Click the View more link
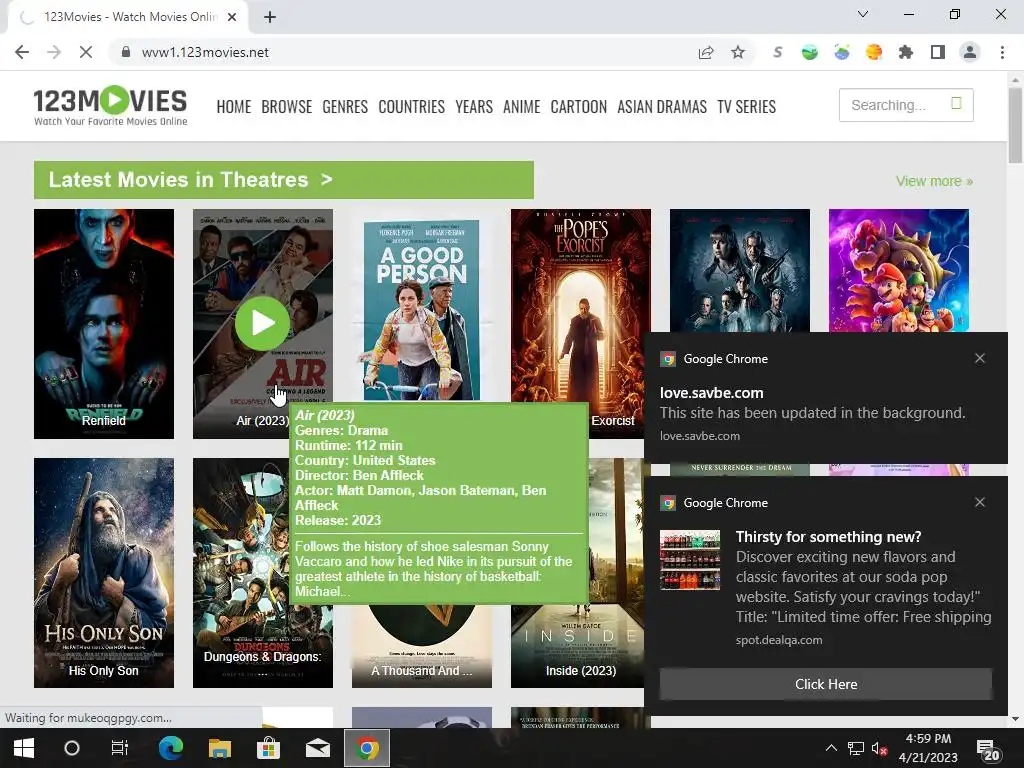 click(934, 181)
